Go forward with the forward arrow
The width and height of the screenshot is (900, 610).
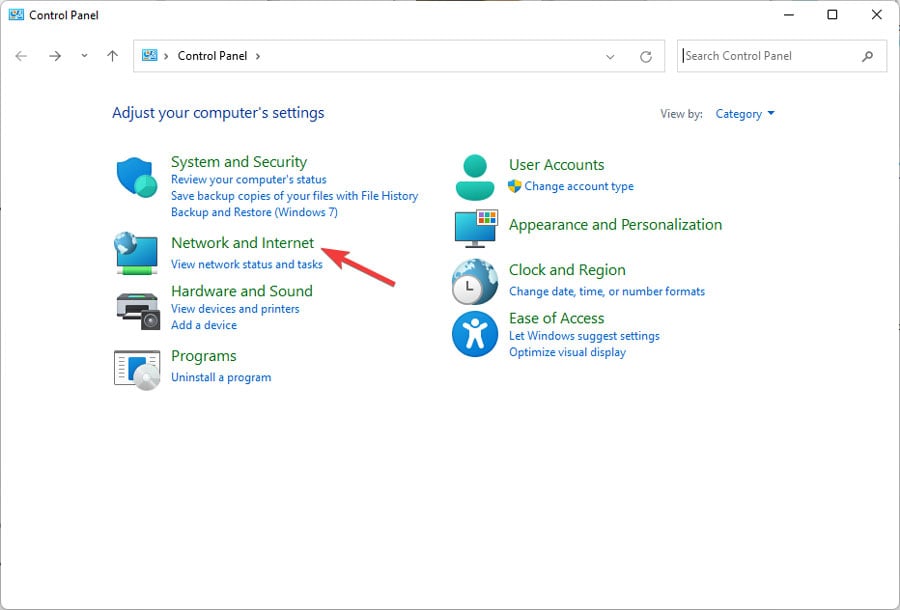55,56
